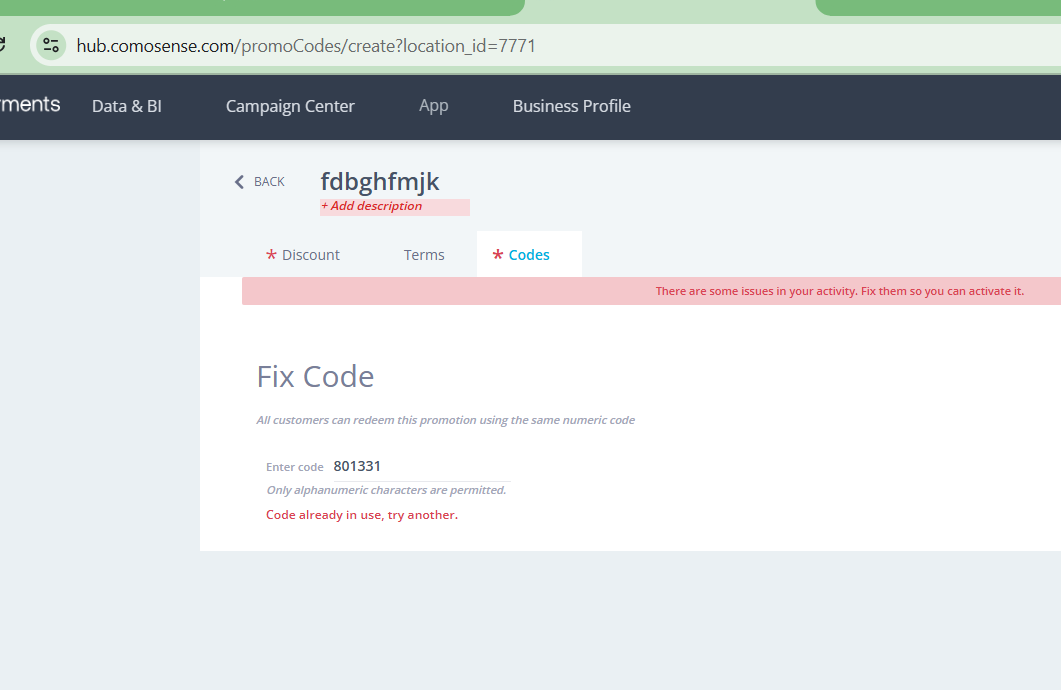1061x690 pixels.
Task: Click the site information icon in address bar
Action: pyautogui.click(x=51, y=46)
